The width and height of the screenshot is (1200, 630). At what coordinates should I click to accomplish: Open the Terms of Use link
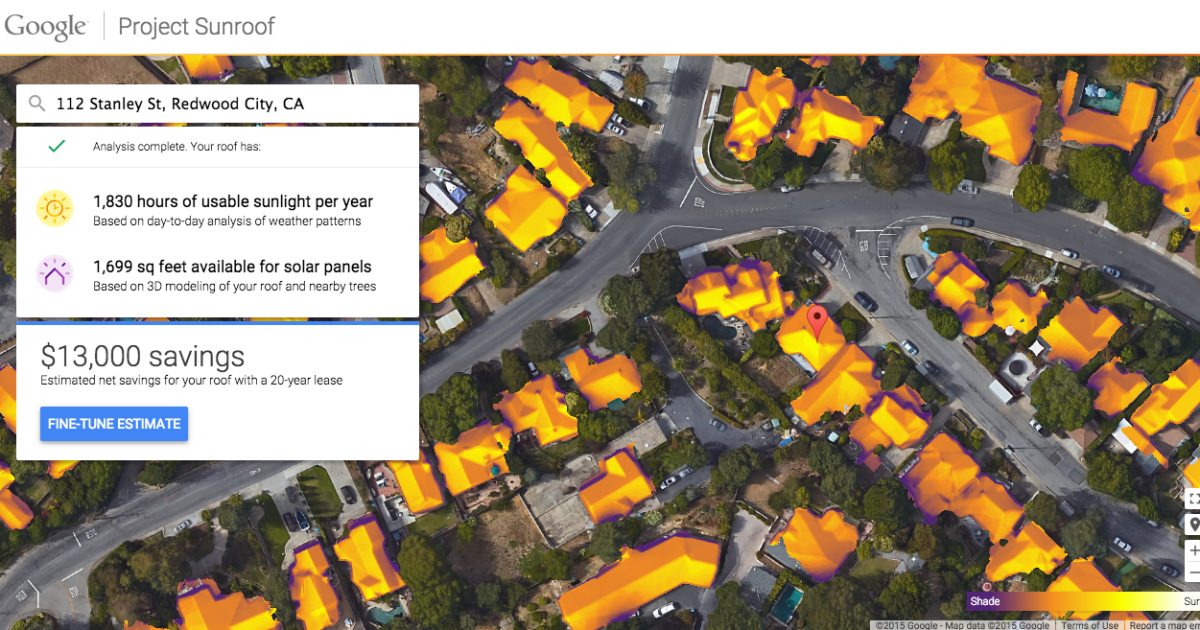pos(1088,623)
